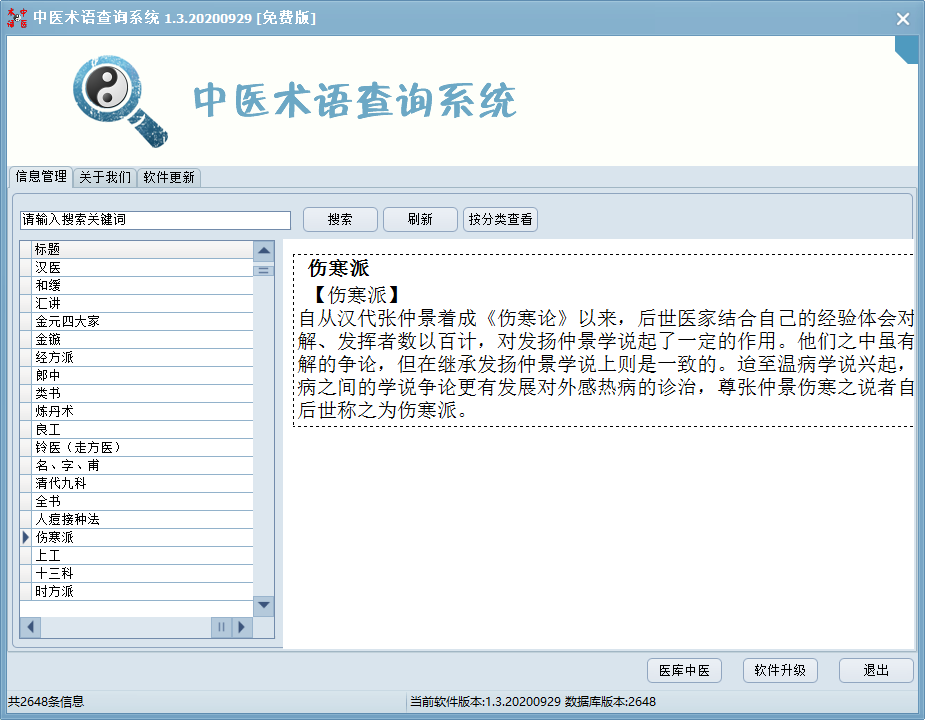Click the list scroll-down arrow
Image resolution: width=925 pixels, height=720 pixels.
(x=264, y=605)
